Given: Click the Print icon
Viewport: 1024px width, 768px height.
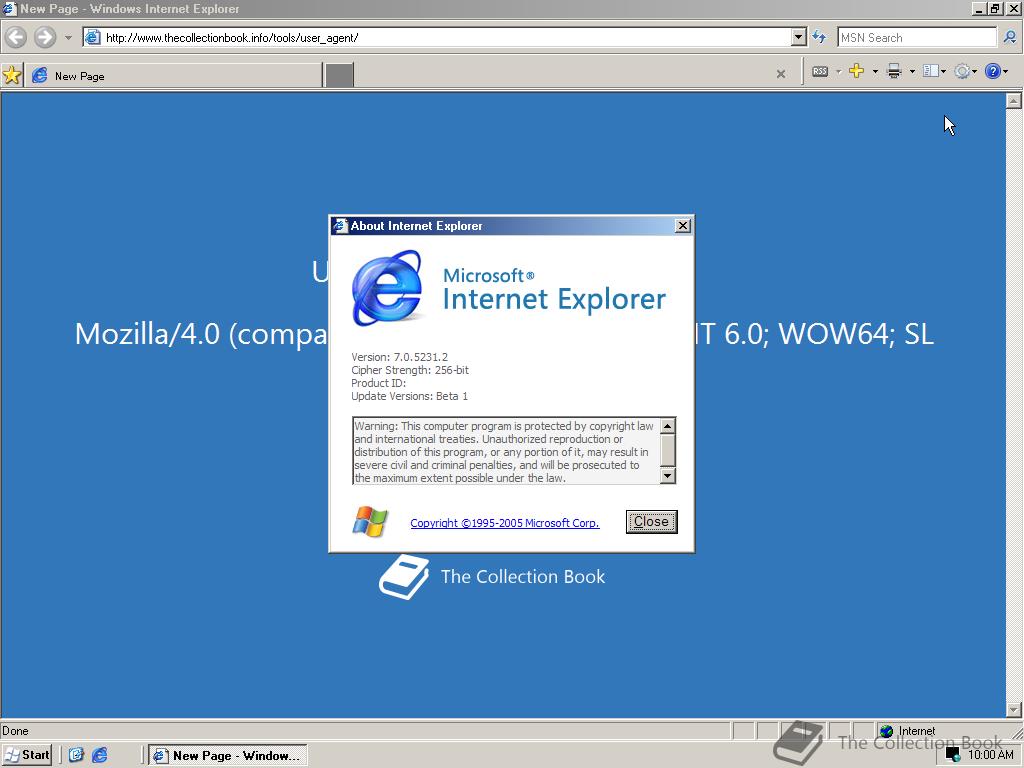Looking at the screenshot, I should [894, 71].
